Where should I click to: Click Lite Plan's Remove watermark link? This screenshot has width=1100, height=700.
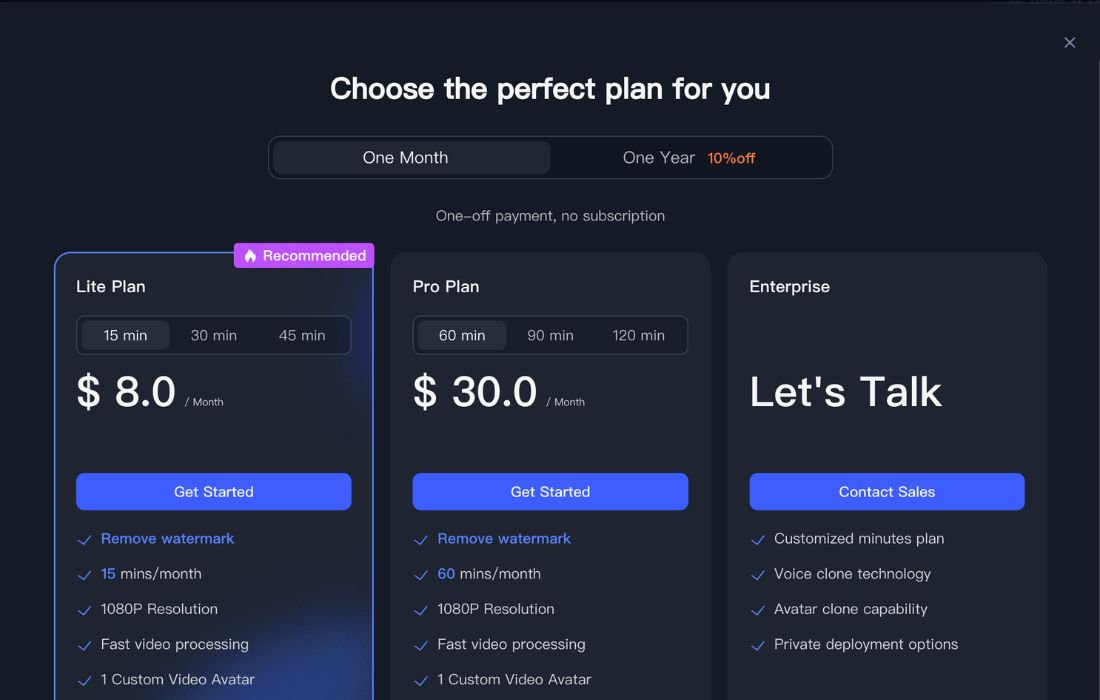[x=167, y=539]
